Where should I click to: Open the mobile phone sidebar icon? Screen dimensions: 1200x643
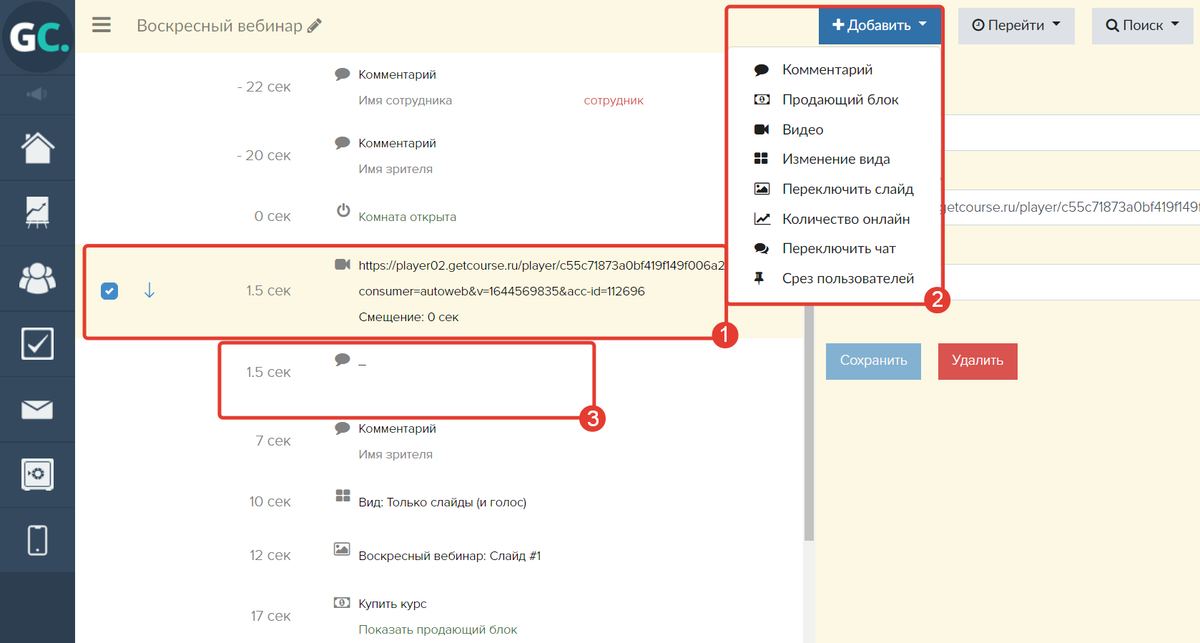38,539
